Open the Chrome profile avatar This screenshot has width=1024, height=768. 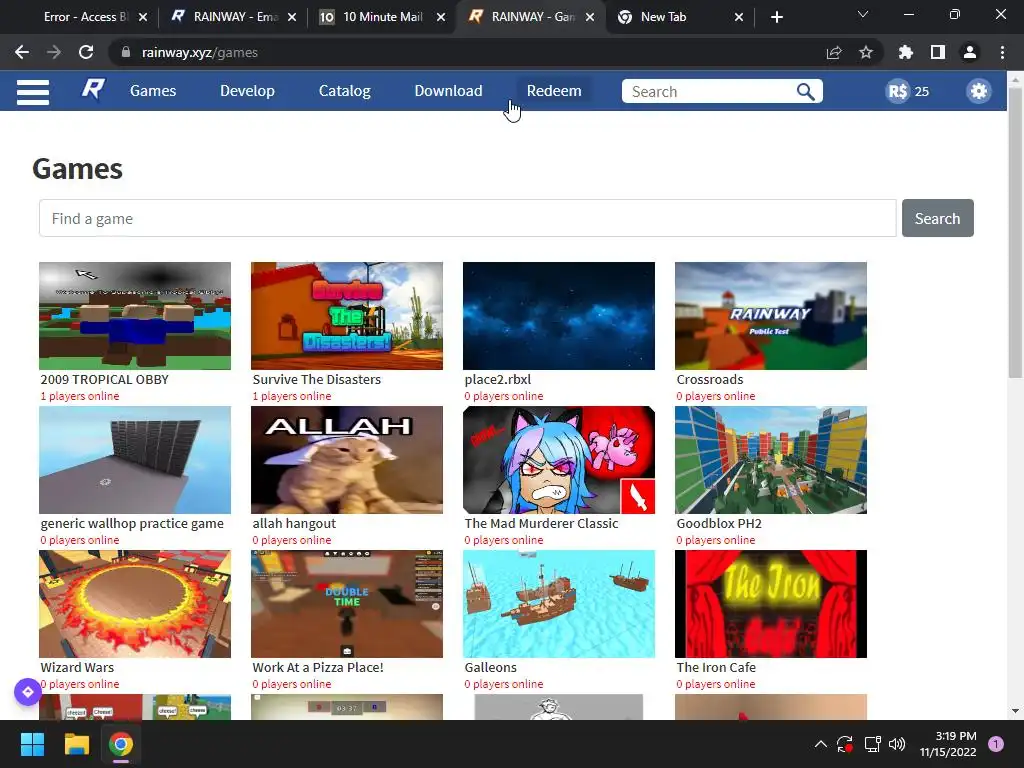click(x=970, y=52)
